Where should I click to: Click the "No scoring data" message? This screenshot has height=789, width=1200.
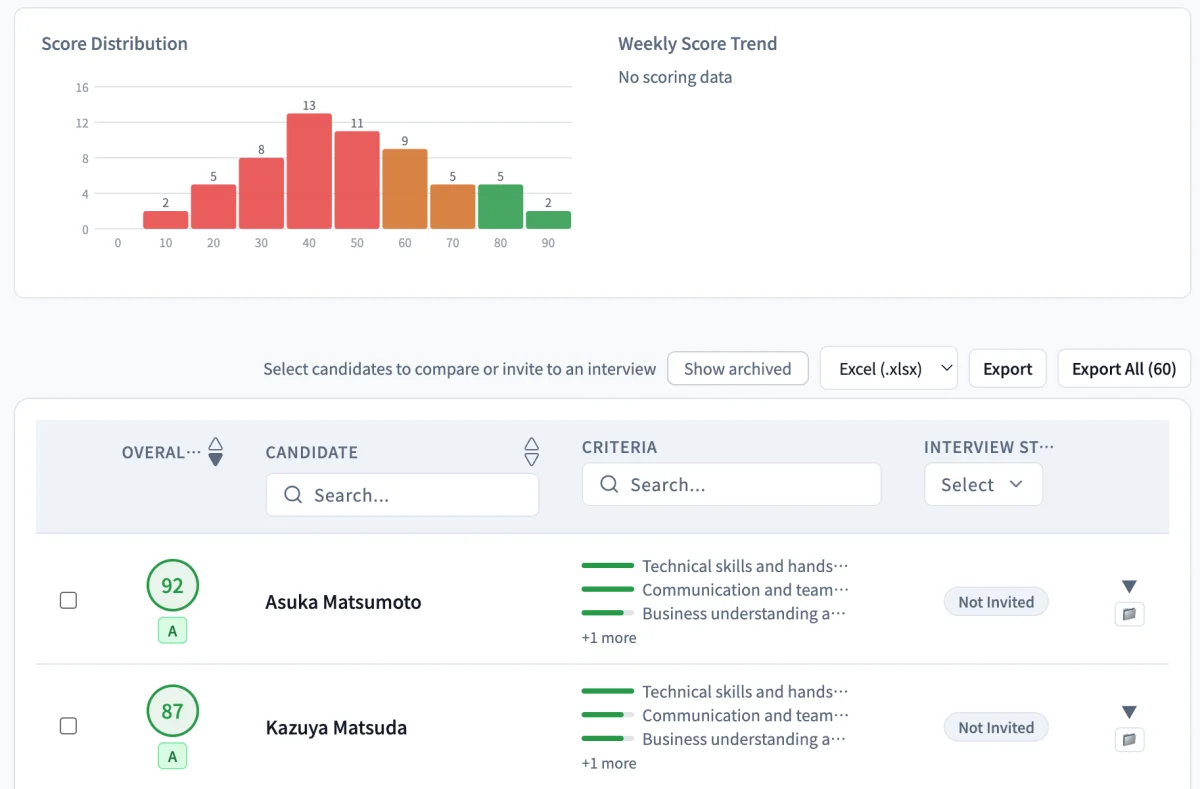point(675,77)
